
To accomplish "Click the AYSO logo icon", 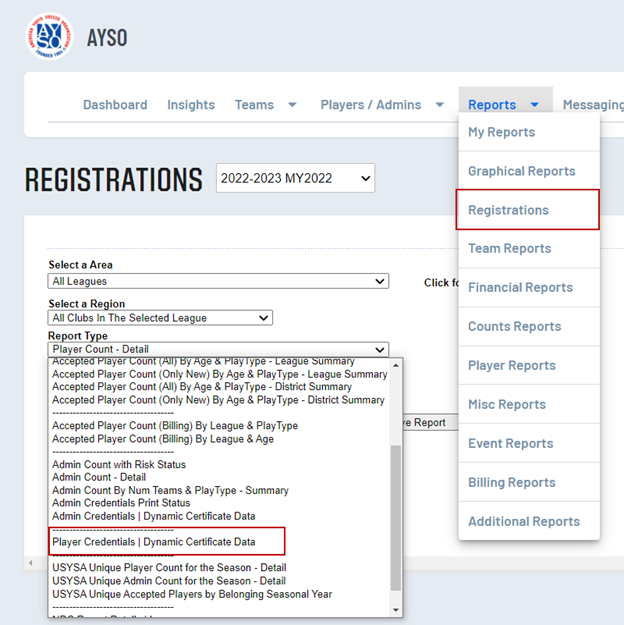I will (x=49, y=38).
